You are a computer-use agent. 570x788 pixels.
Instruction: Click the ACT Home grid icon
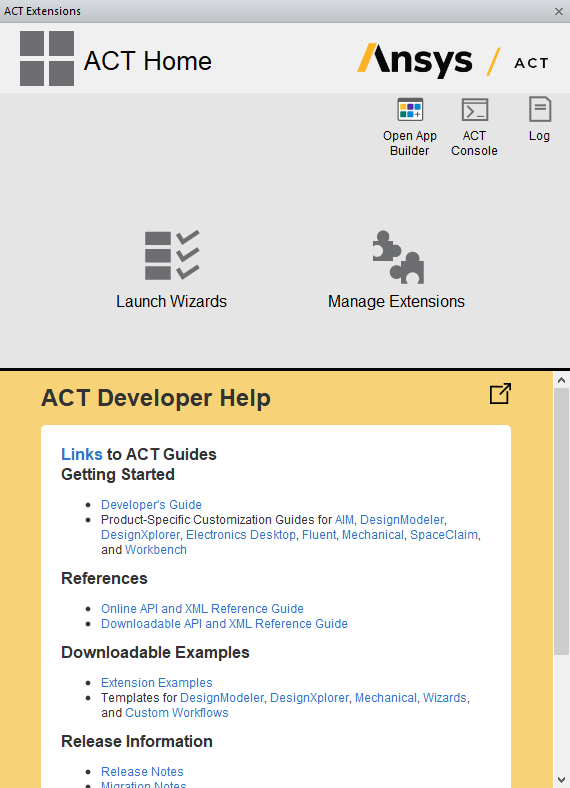click(x=47, y=58)
